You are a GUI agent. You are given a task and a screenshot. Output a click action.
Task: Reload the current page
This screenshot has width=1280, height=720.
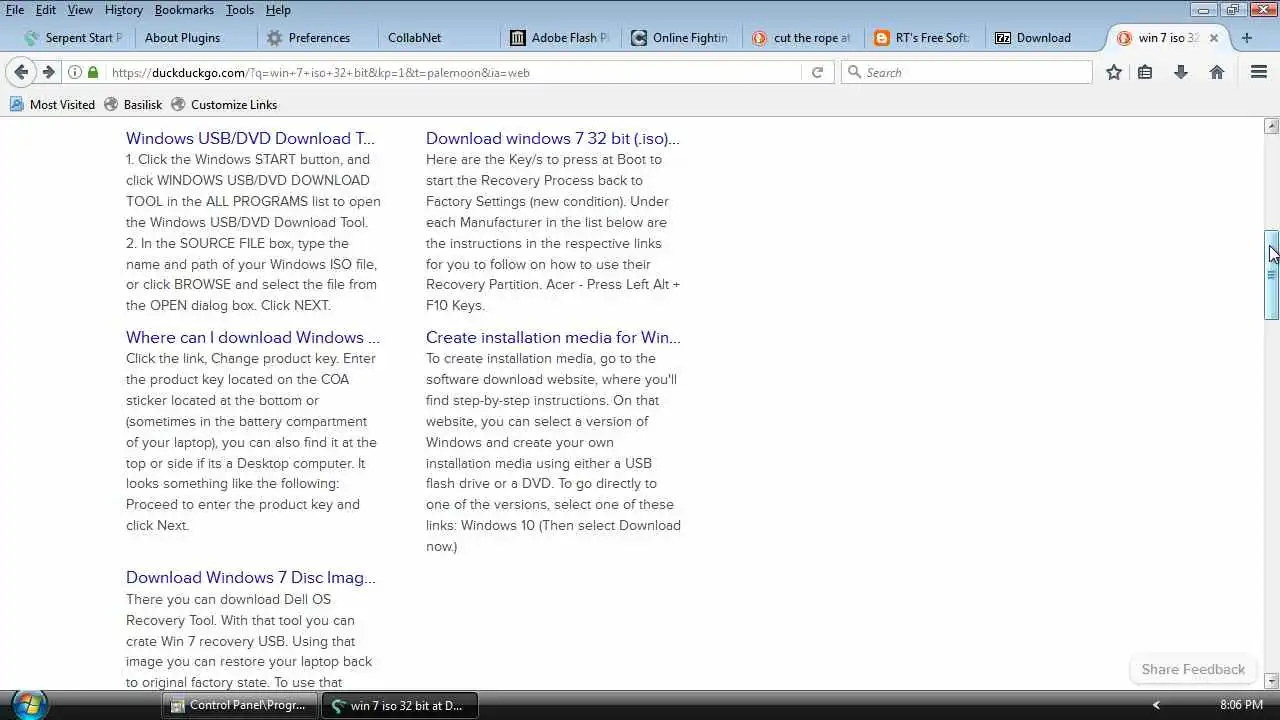(x=817, y=72)
